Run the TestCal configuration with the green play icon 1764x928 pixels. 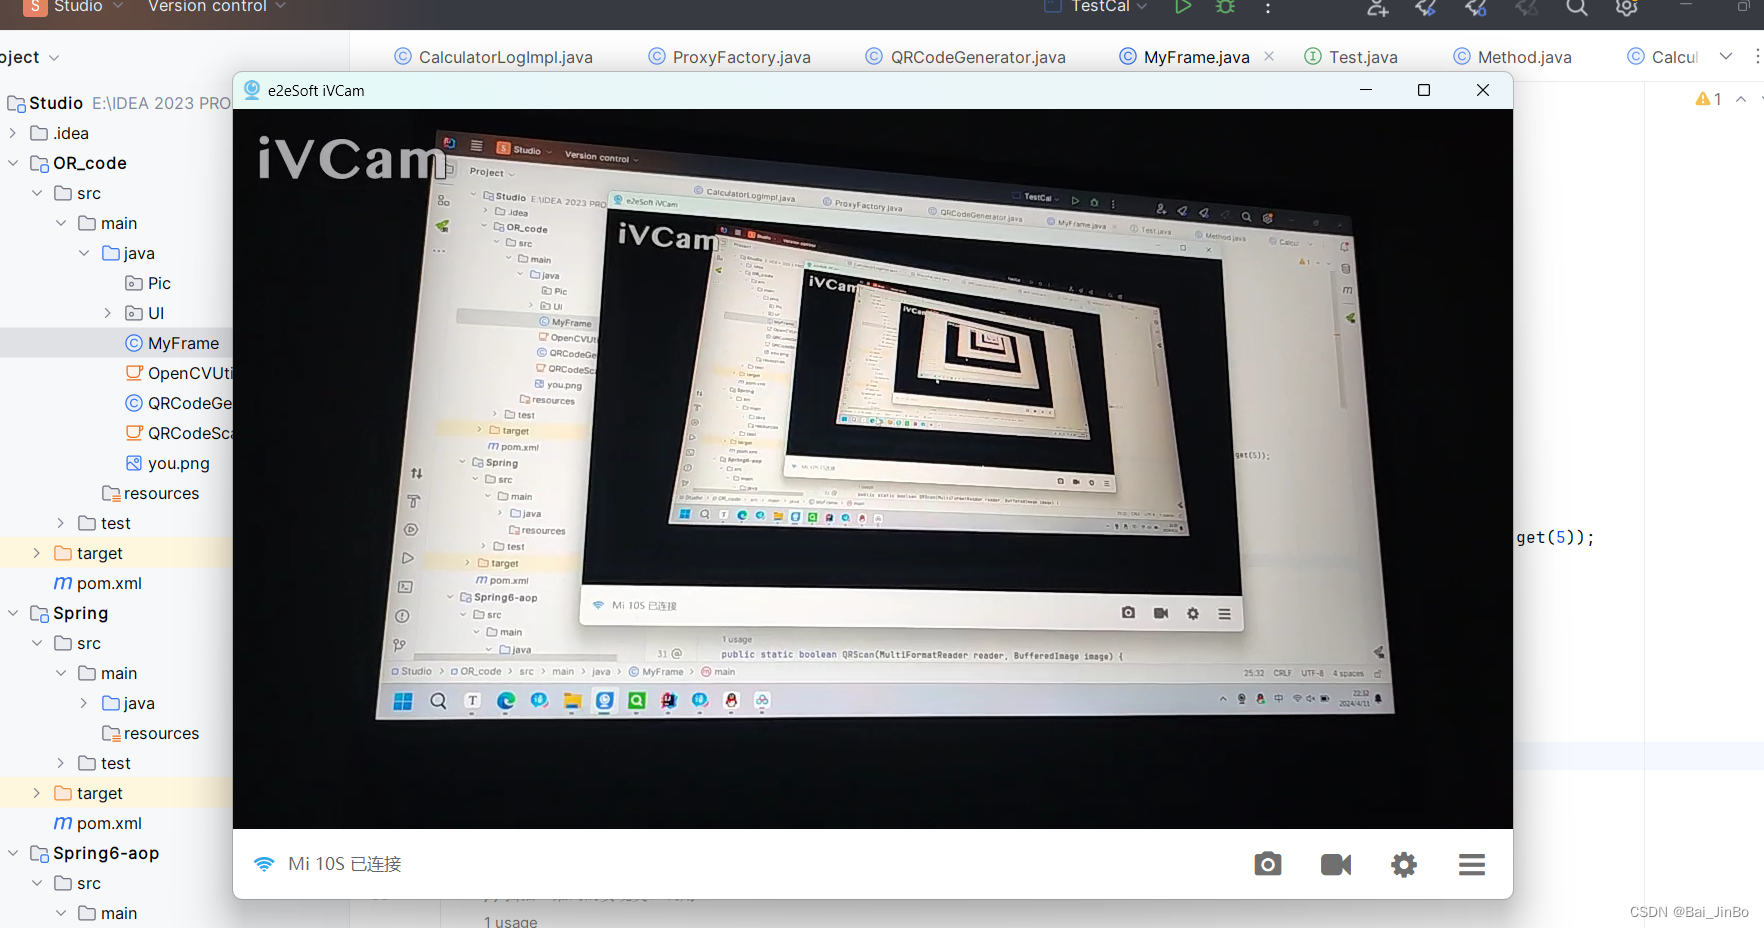[1183, 6]
